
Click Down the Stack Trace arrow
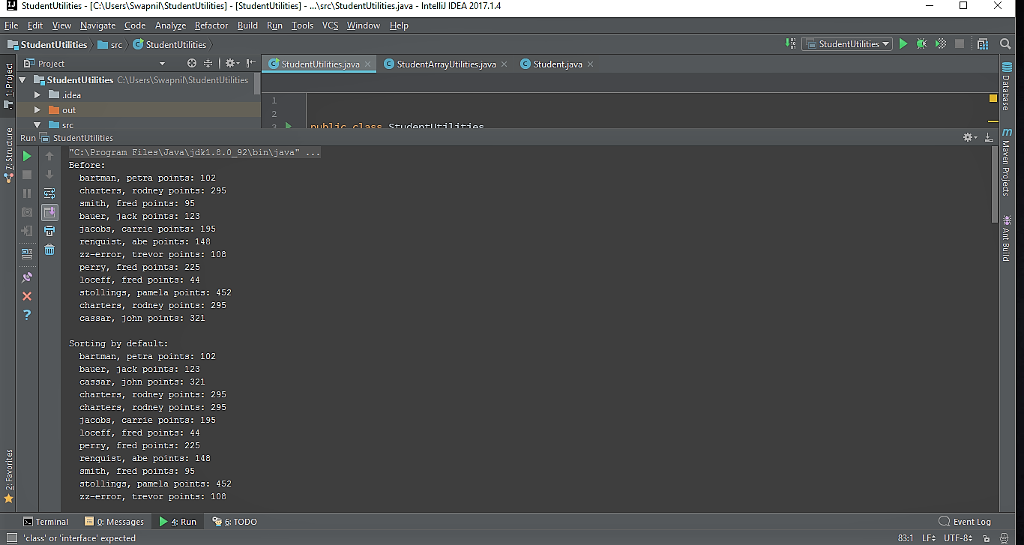(50, 175)
